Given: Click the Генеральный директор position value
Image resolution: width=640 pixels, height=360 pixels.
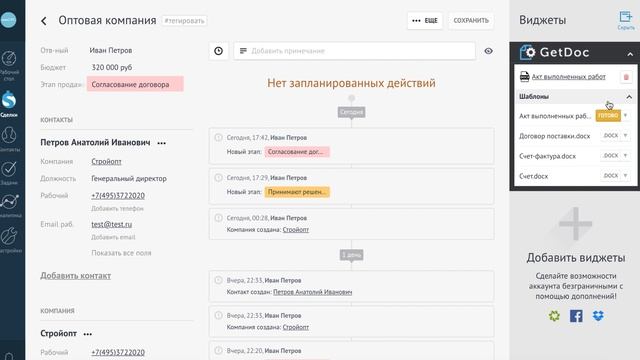Looking at the screenshot, I should [x=129, y=179].
